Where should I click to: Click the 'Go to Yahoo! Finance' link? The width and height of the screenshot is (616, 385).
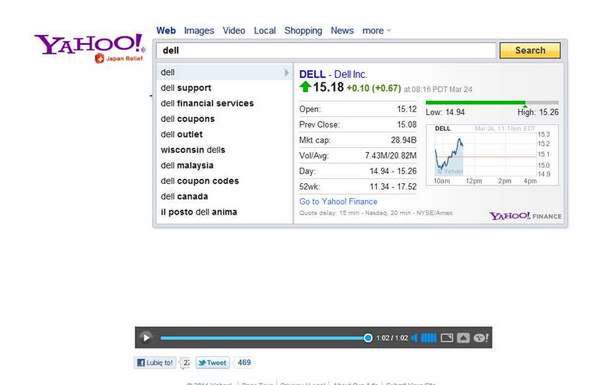(x=338, y=202)
